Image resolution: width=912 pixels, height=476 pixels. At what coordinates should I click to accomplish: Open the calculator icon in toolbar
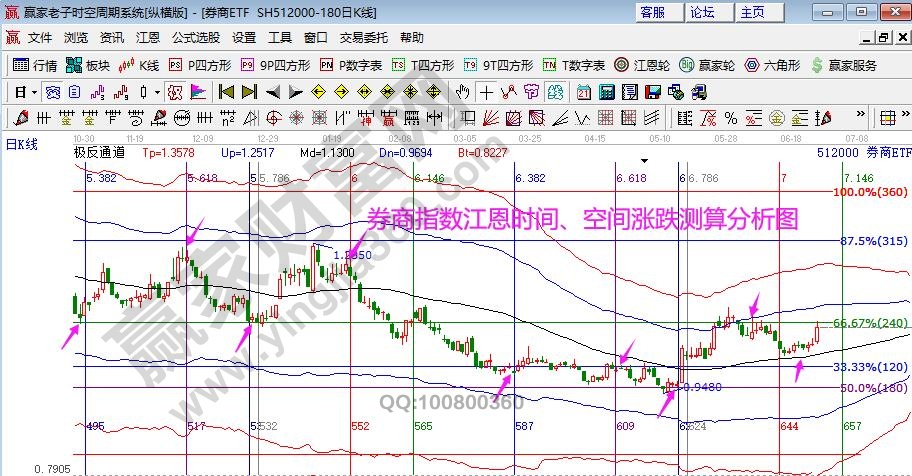(x=606, y=92)
